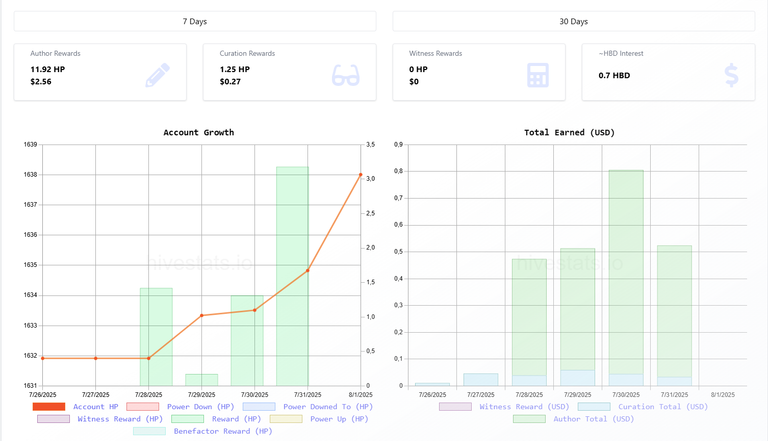Click the Power Up (HP) legend label
This screenshot has width=768, height=441.
(339, 419)
